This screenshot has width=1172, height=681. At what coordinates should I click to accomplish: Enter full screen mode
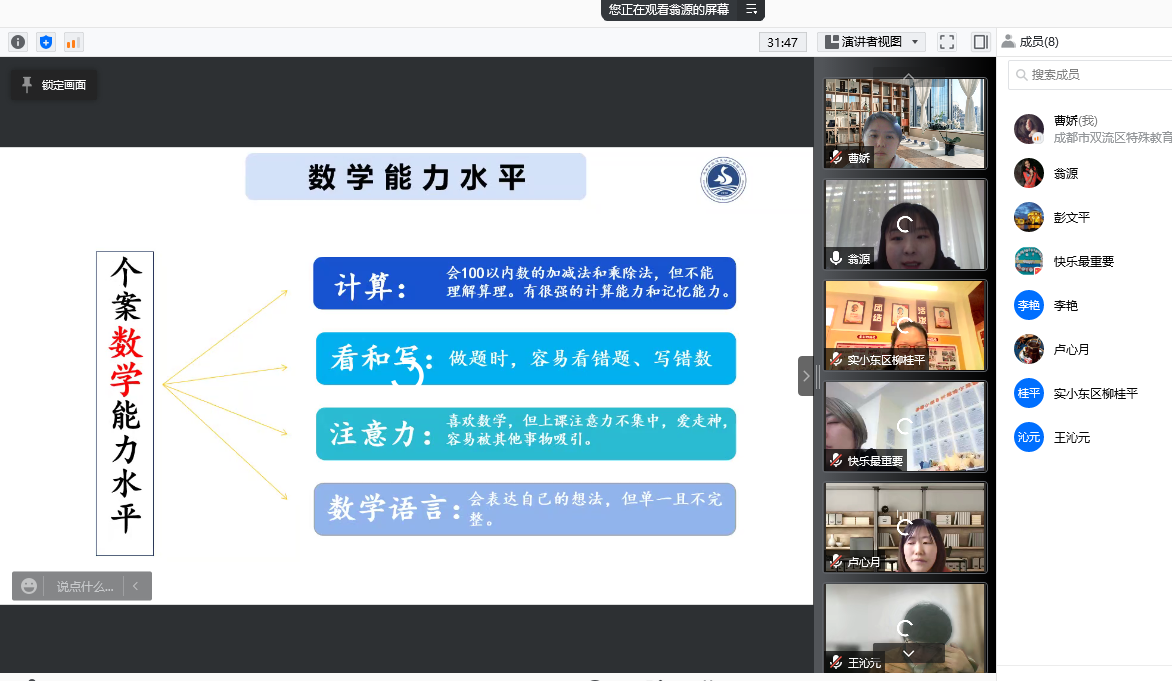tap(947, 42)
